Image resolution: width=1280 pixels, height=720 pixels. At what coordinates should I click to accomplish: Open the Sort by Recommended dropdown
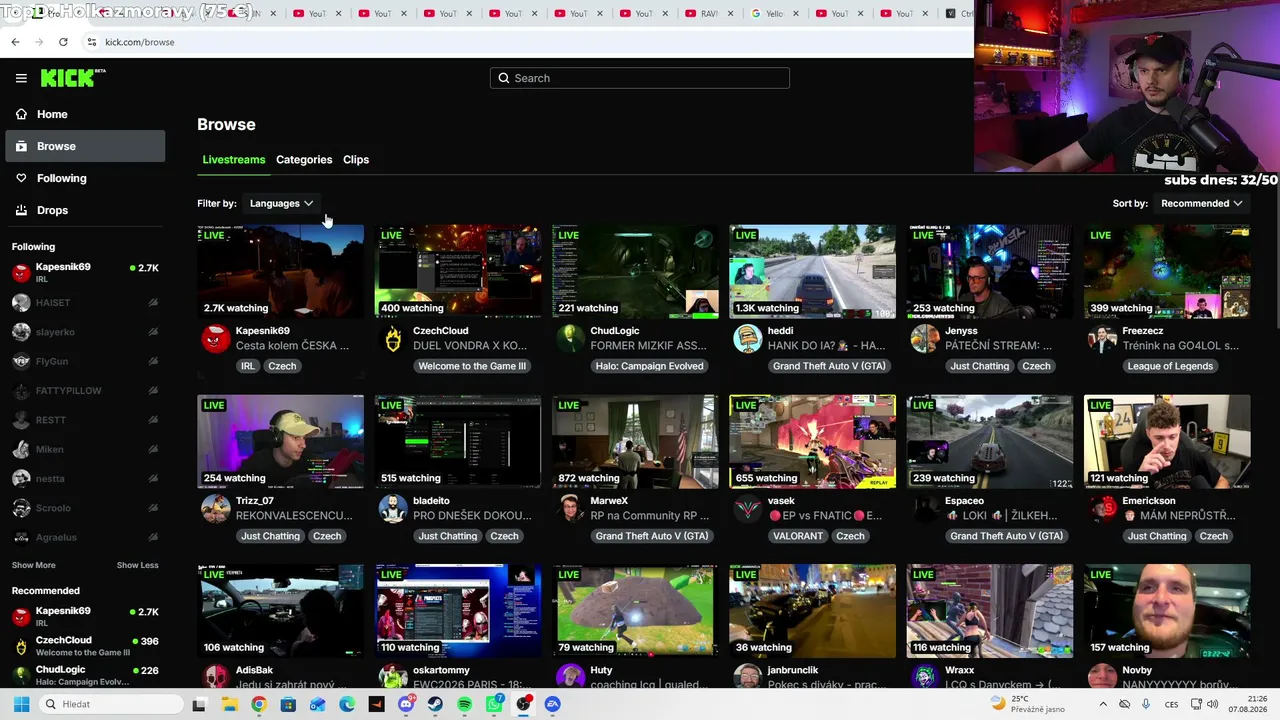point(1201,203)
